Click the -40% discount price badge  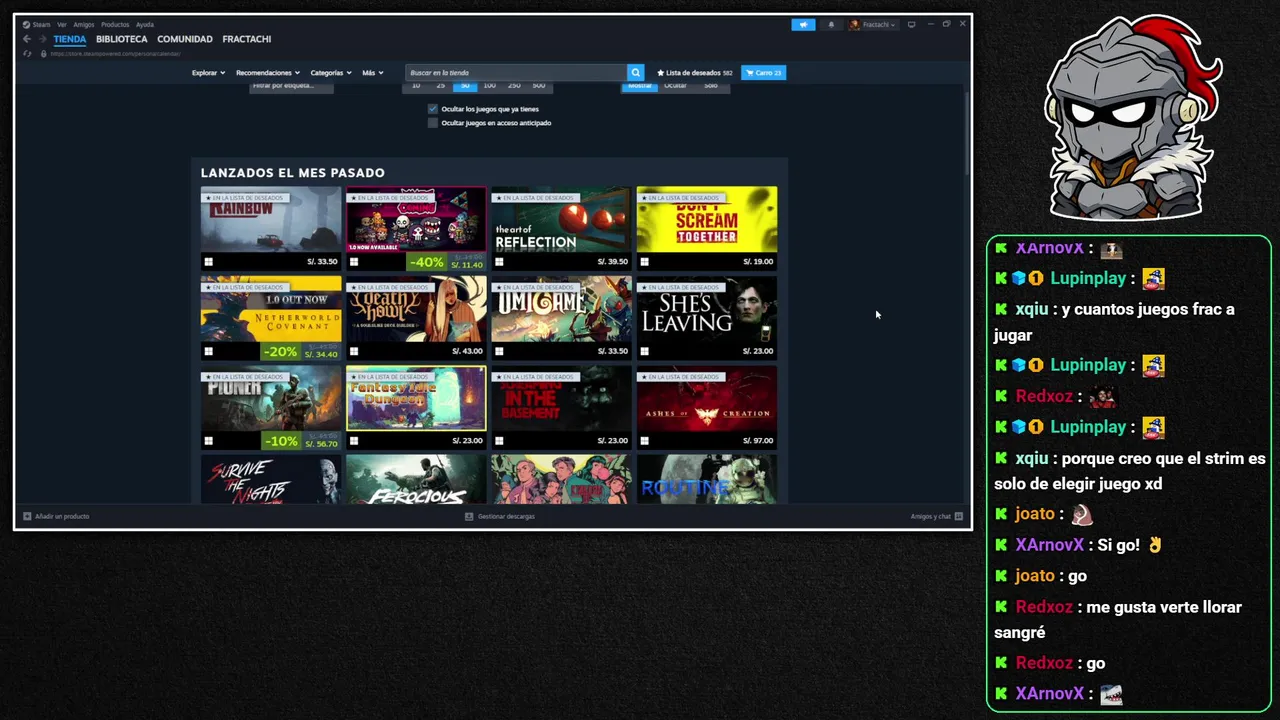coord(447,262)
